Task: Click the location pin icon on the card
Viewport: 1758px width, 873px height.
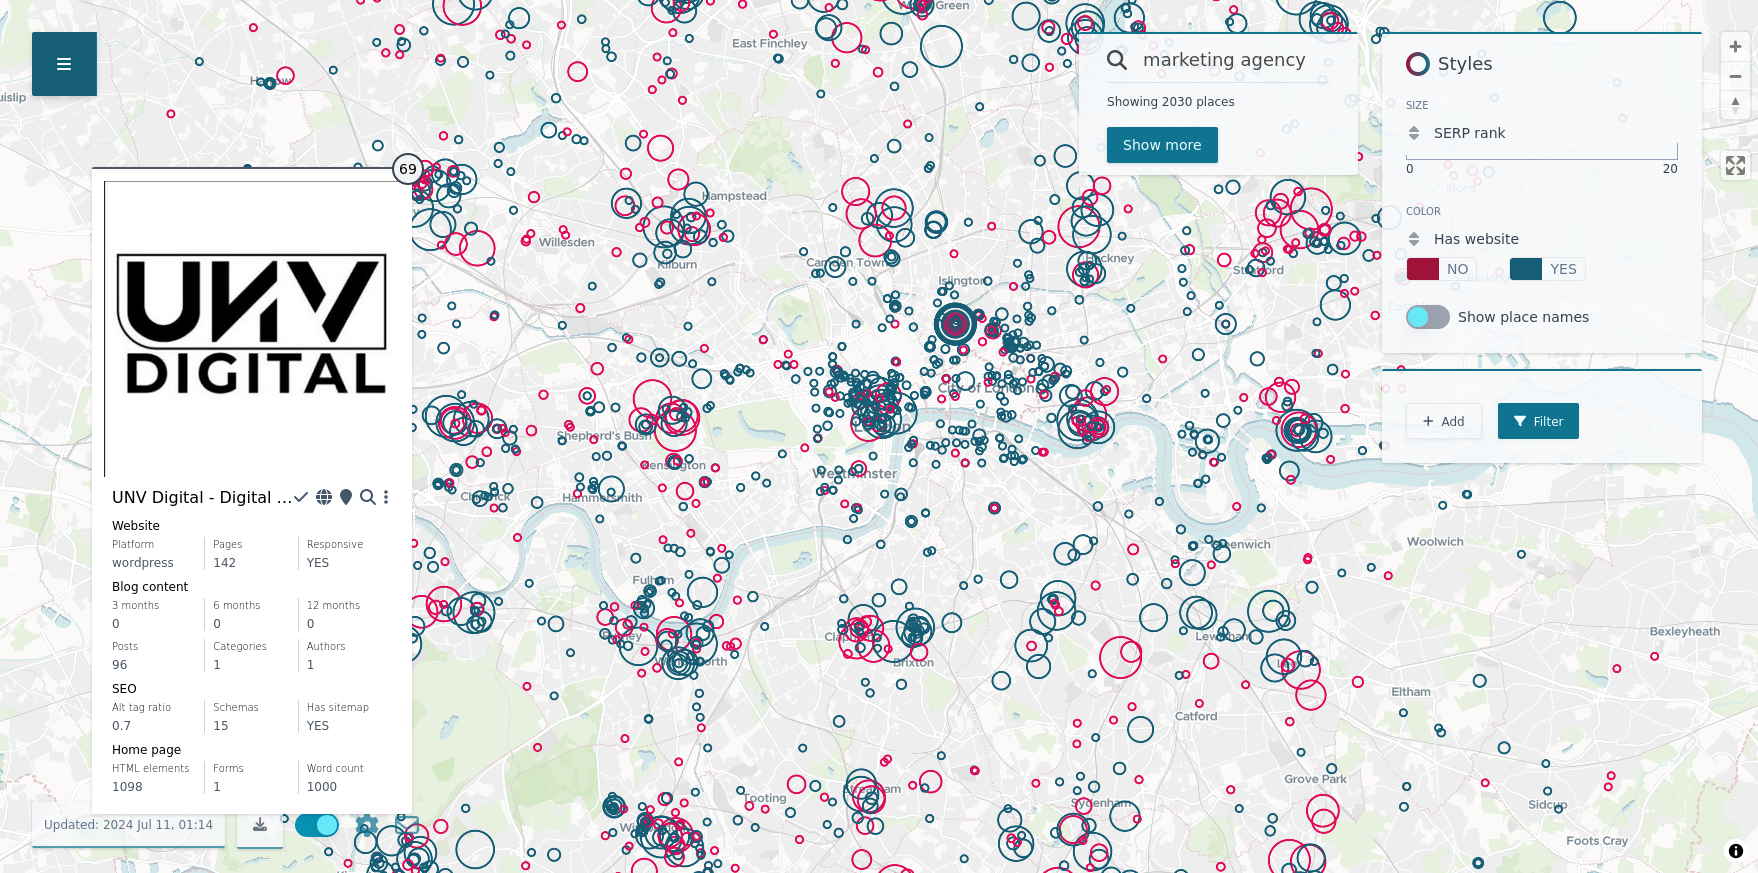Action: pyautogui.click(x=346, y=497)
